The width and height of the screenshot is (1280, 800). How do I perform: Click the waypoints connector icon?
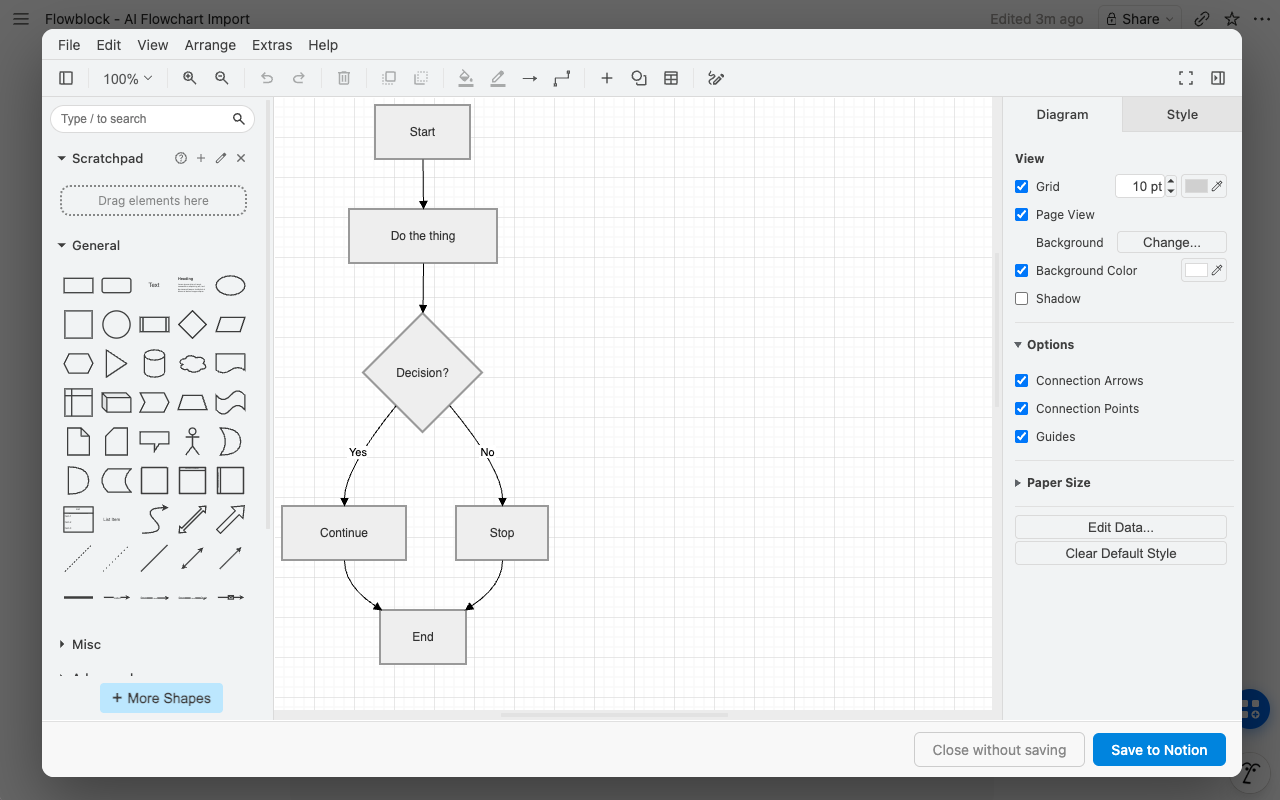point(562,78)
